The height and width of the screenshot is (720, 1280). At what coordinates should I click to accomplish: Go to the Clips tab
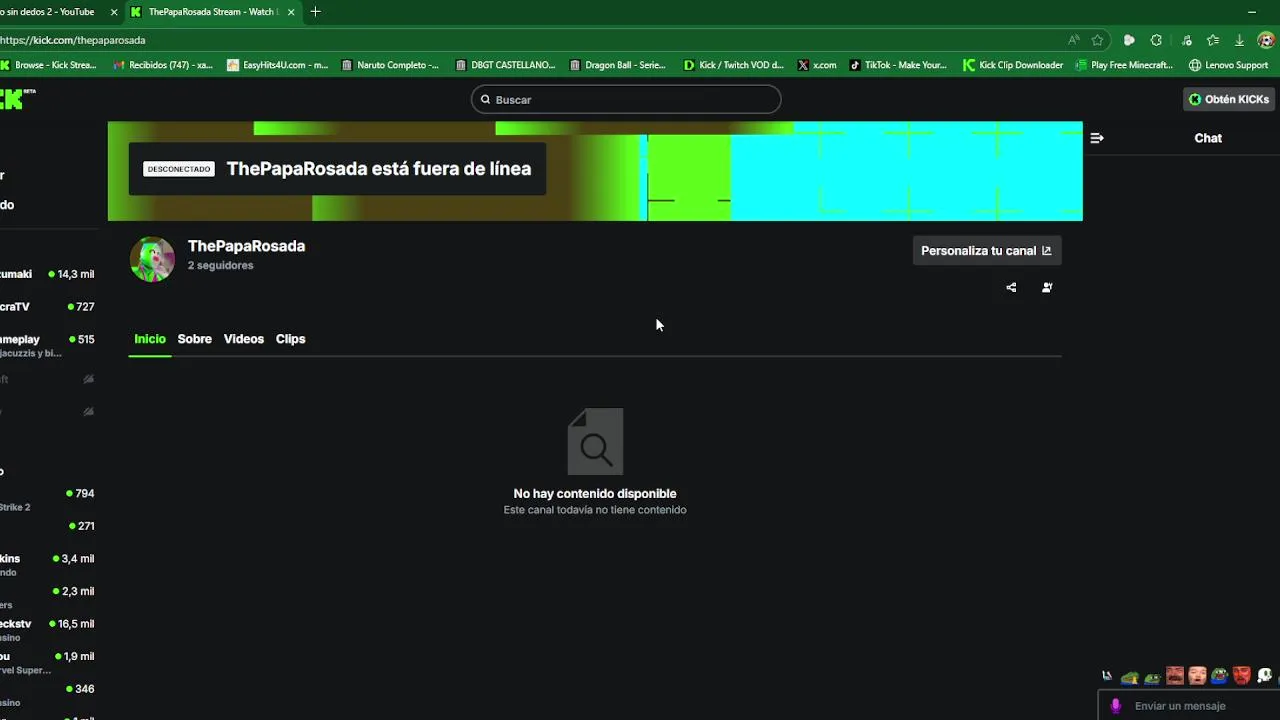click(290, 339)
